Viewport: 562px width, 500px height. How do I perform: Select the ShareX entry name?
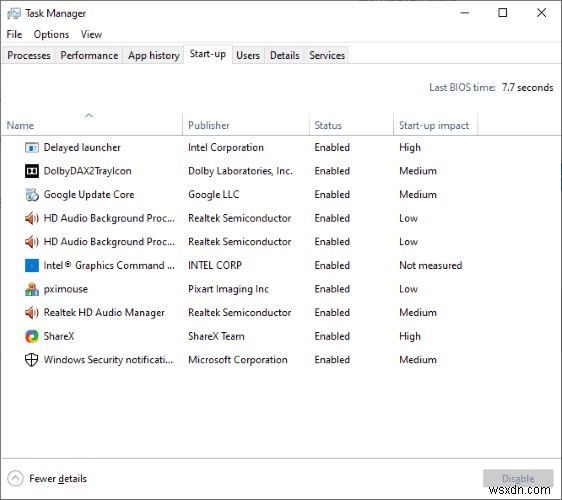(59, 336)
